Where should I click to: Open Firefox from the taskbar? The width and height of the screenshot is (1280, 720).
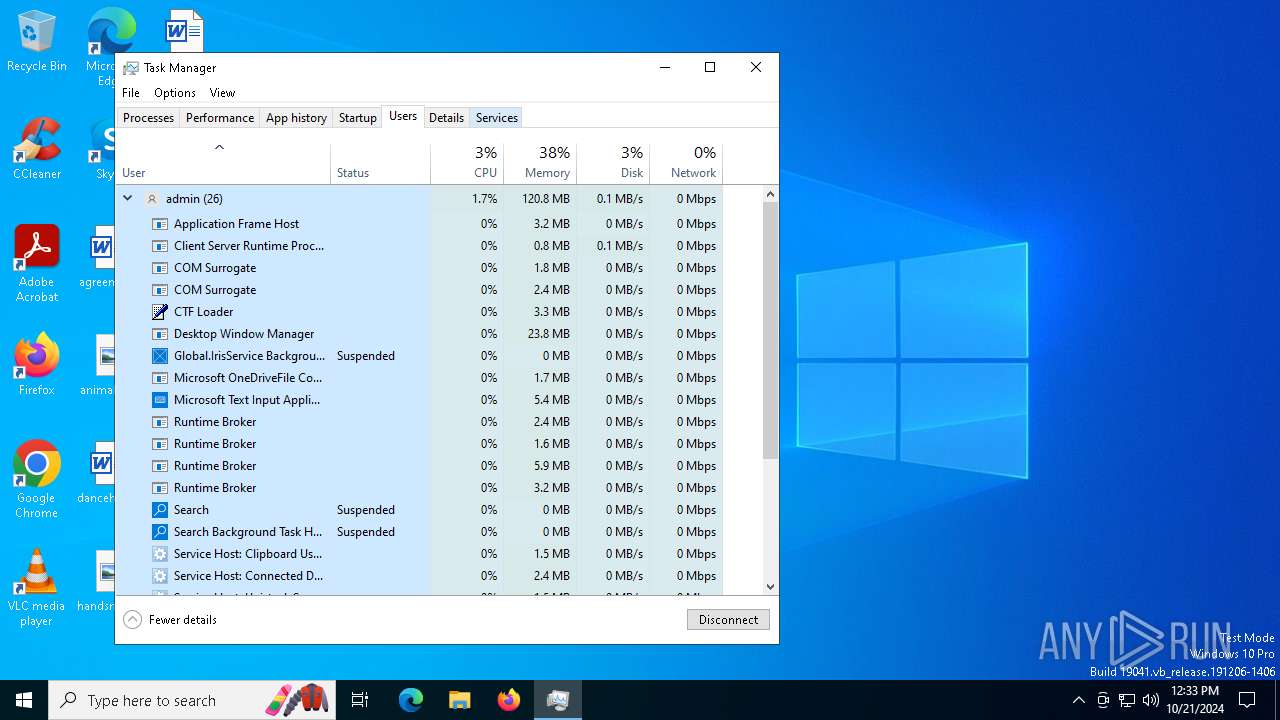(509, 700)
